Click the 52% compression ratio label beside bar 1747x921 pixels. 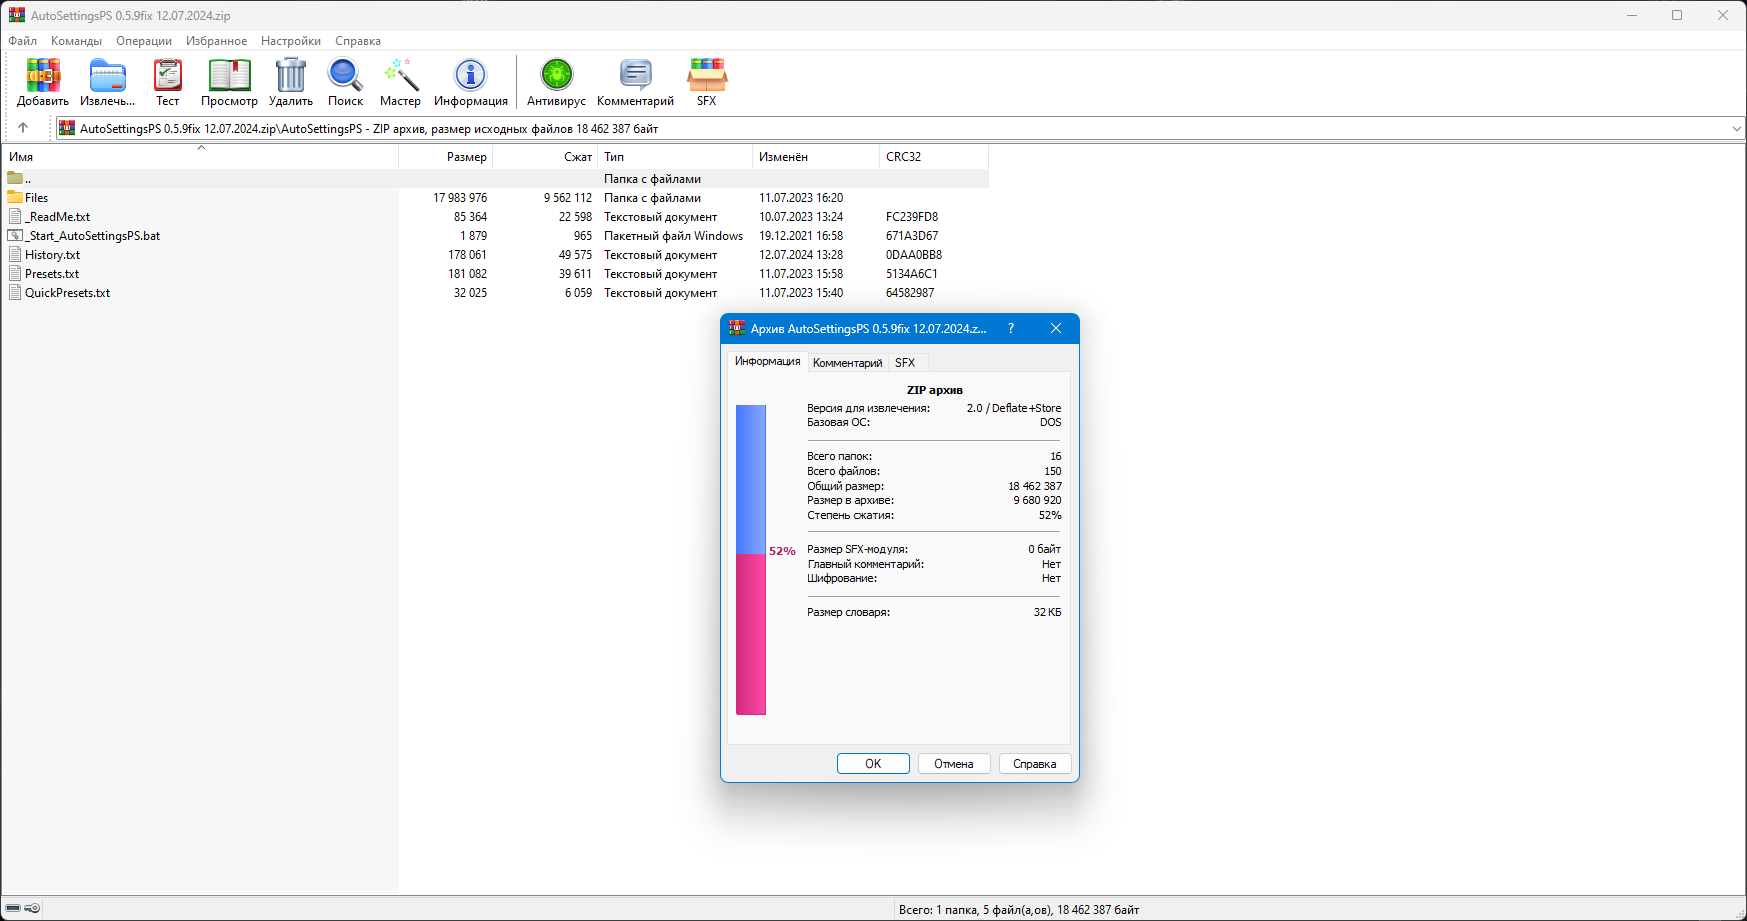[x=782, y=551]
